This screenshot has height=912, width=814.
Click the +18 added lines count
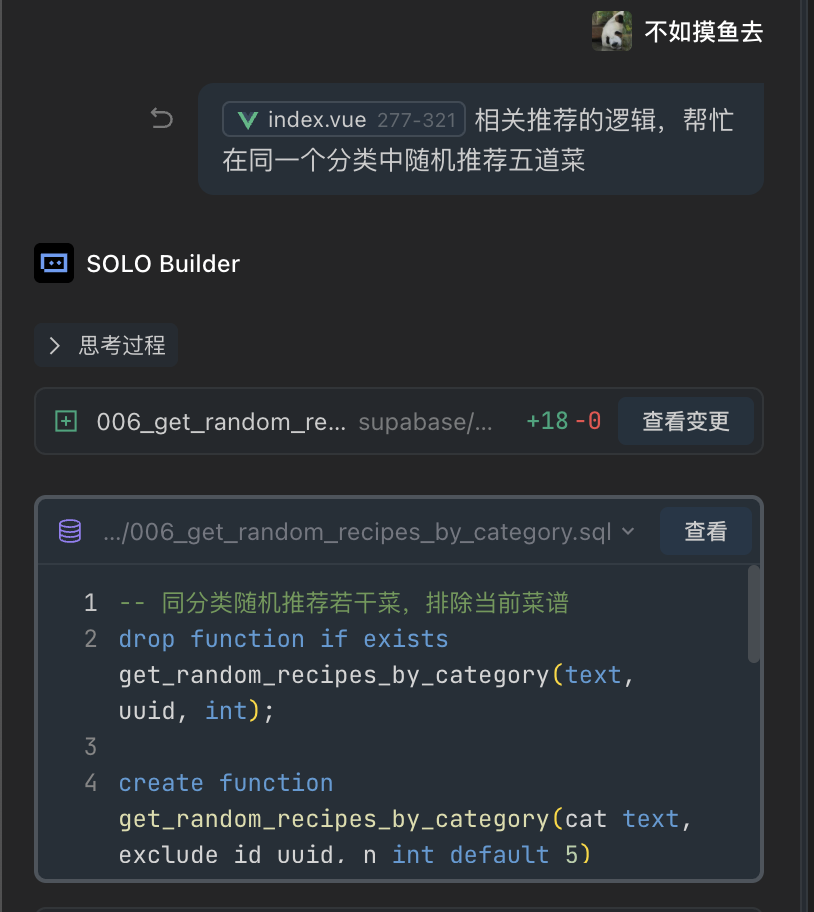tap(546, 421)
